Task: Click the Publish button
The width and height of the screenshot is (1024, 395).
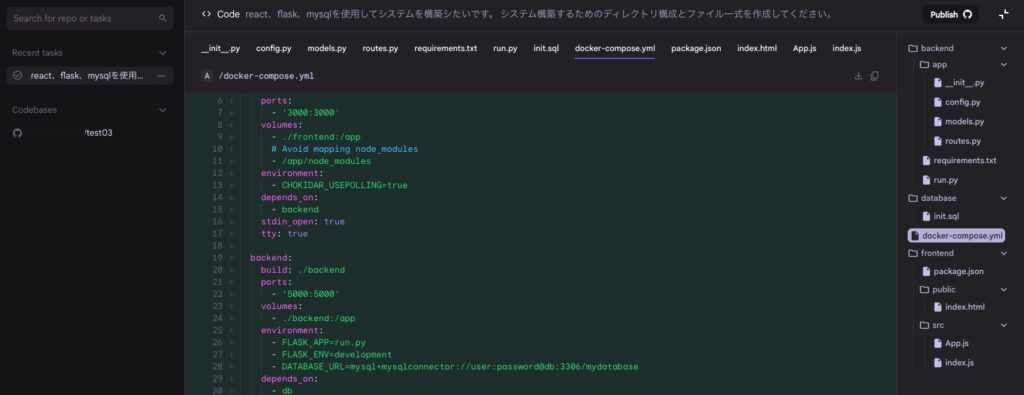Action: point(950,14)
